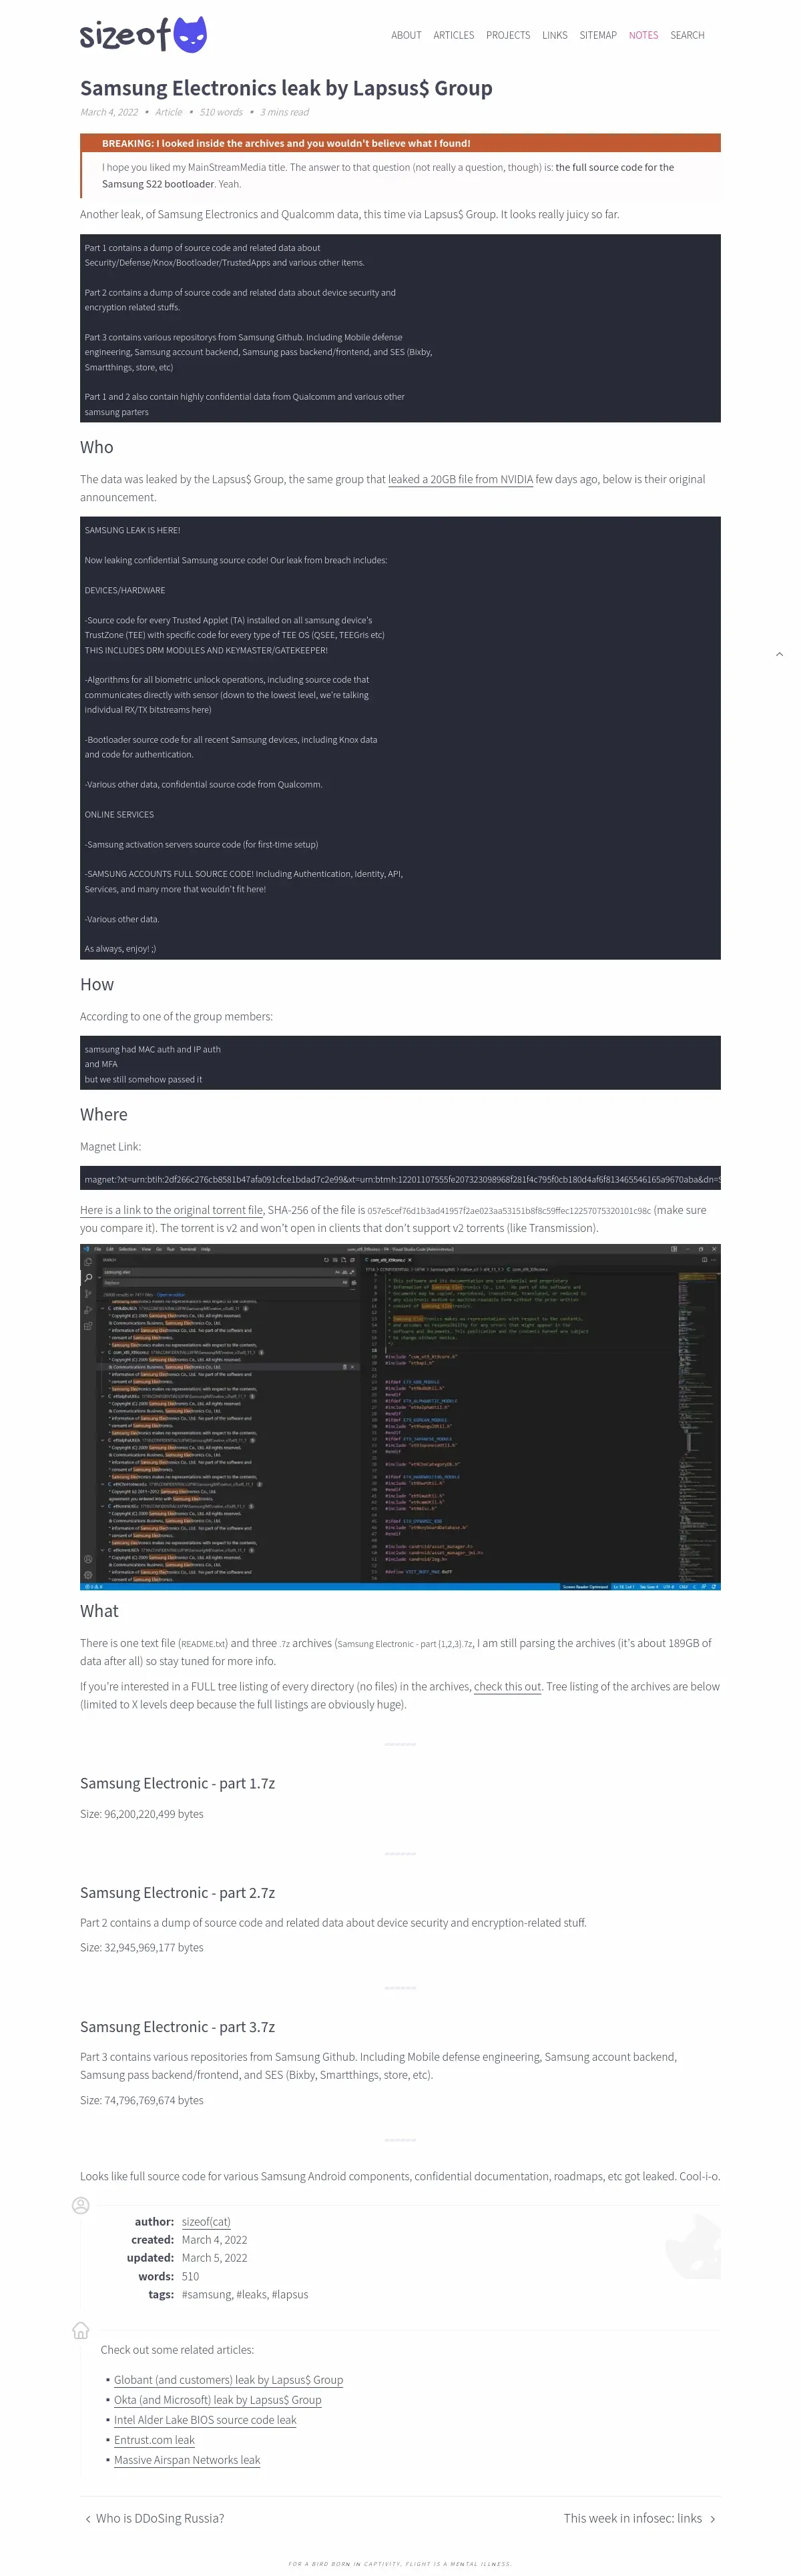801x2576 pixels.
Task: Click the 'Samsung Electronic - part 3.7z' heading
Action: click(177, 2027)
